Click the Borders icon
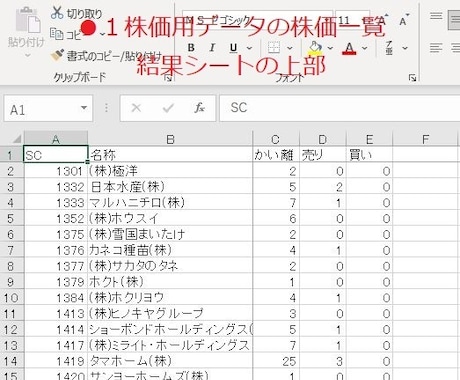The image size is (460, 380). click(274, 48)
